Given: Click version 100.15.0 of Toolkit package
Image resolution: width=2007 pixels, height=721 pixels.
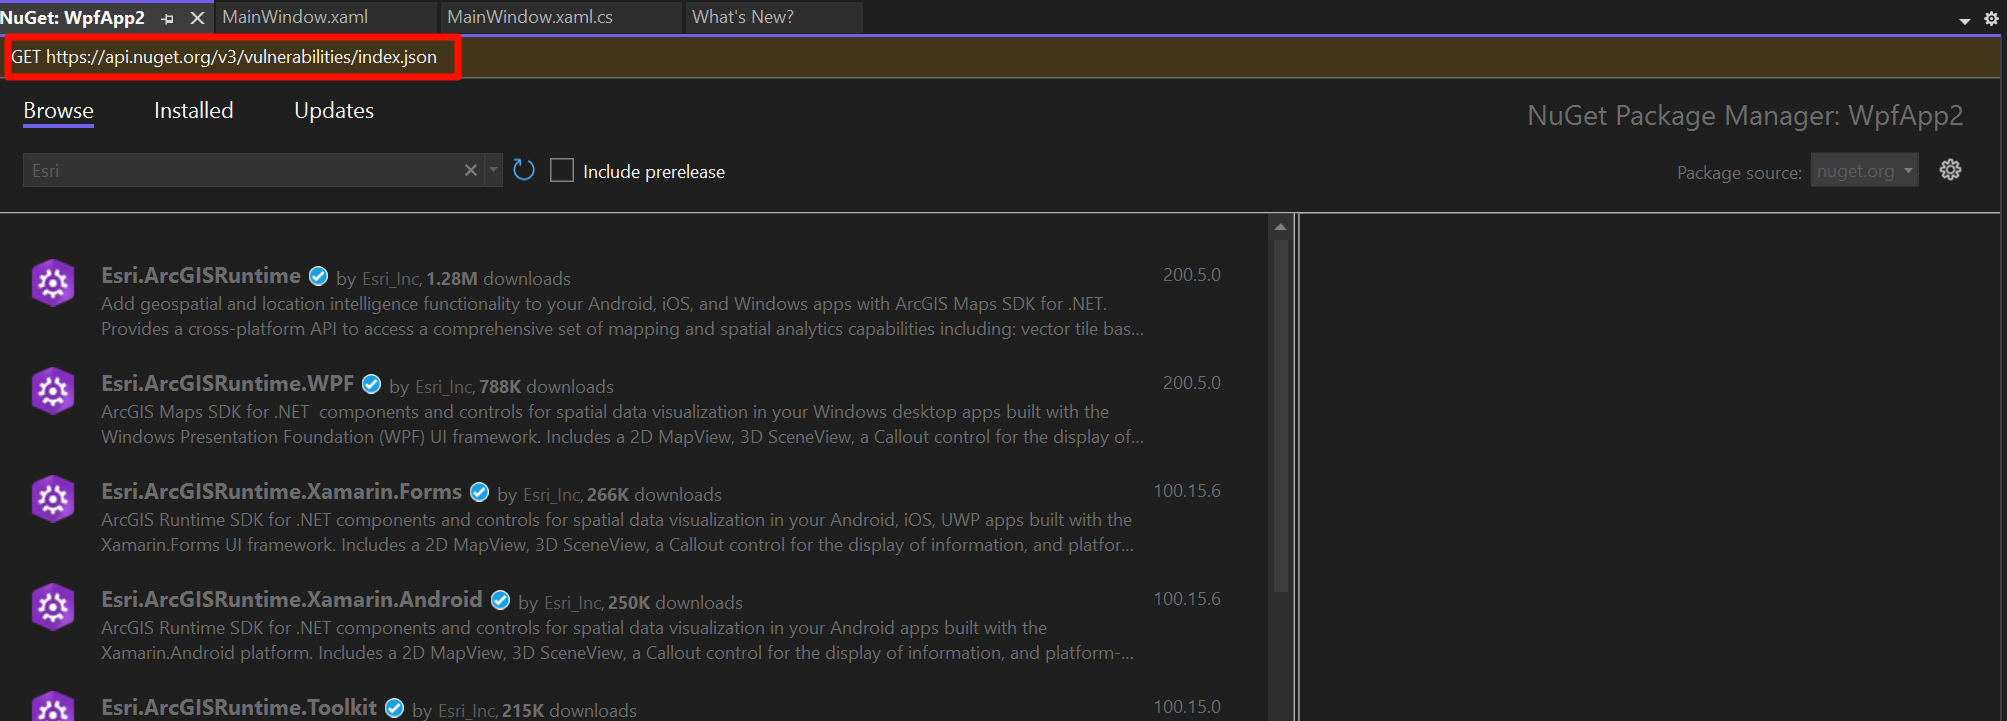Looking at the screenshot, I should pos(1187,707).
